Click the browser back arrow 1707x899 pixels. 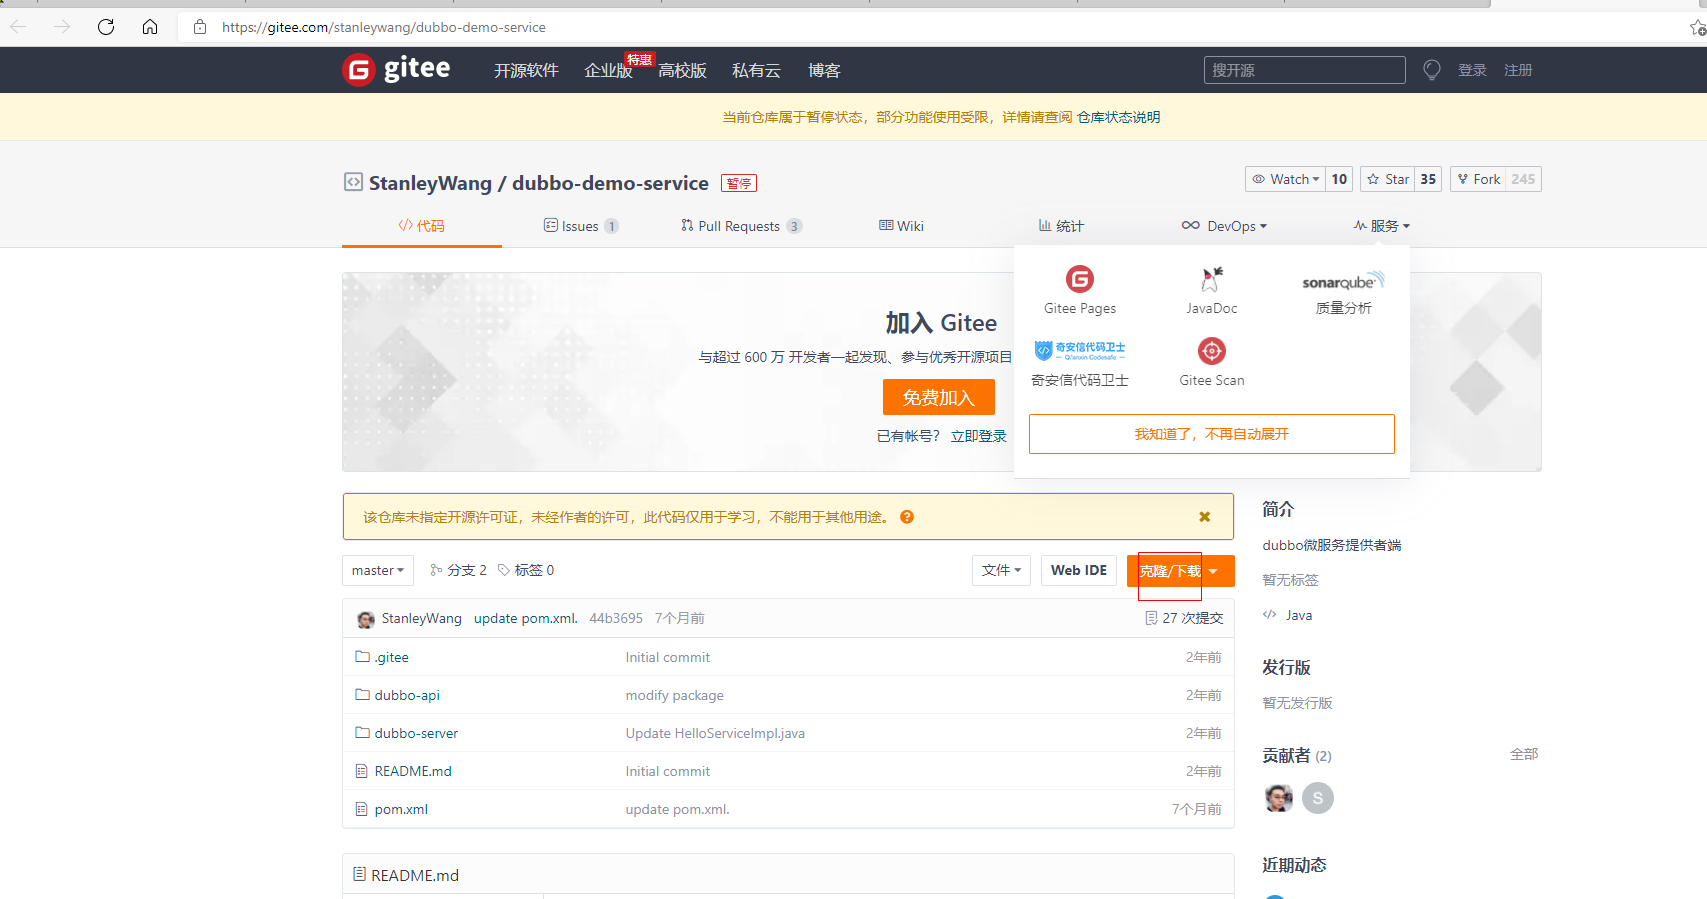pyautogui.click(x=18, y=27)
